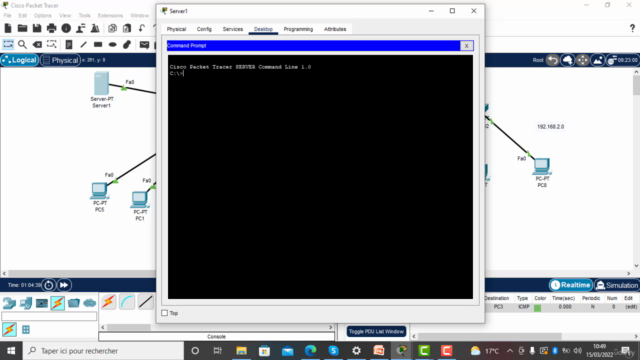
Task: Create a new cluster cloud icon
Action: pos(568,60)
